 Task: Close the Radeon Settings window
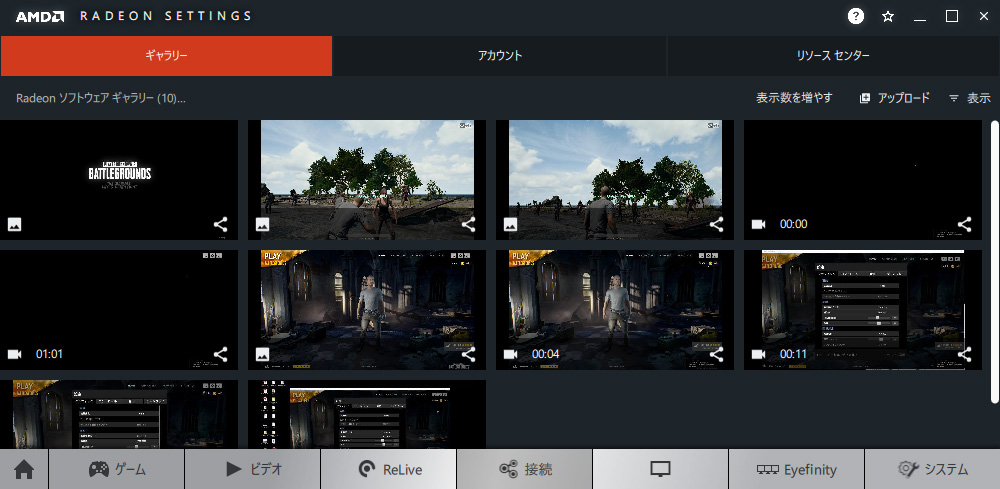[x=983, y=17]
